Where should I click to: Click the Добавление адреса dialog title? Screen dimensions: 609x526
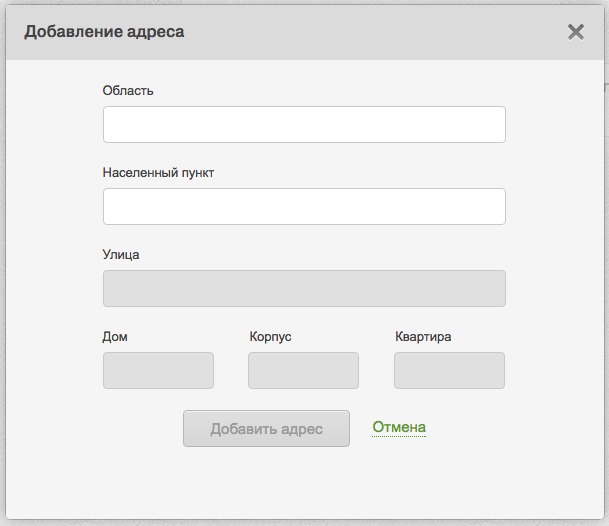click(104, 32)
